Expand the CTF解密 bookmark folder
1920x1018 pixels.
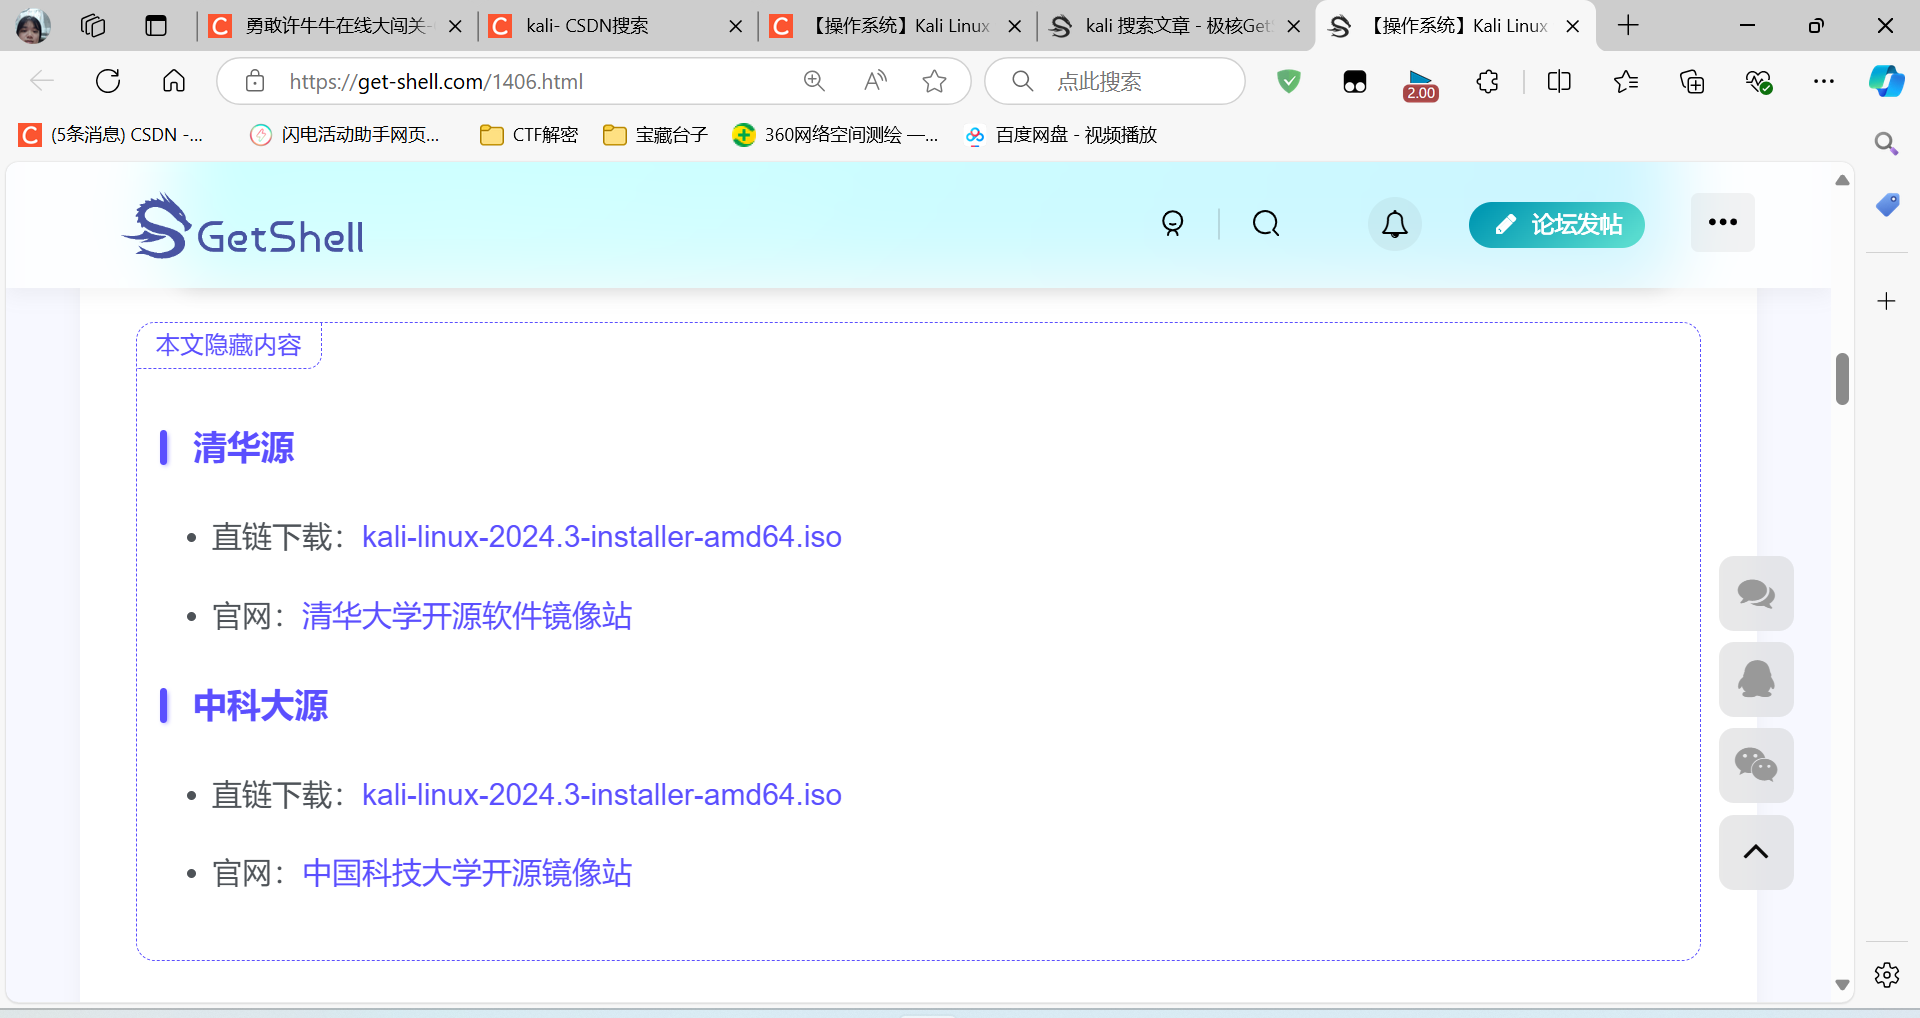click(529, 135)
